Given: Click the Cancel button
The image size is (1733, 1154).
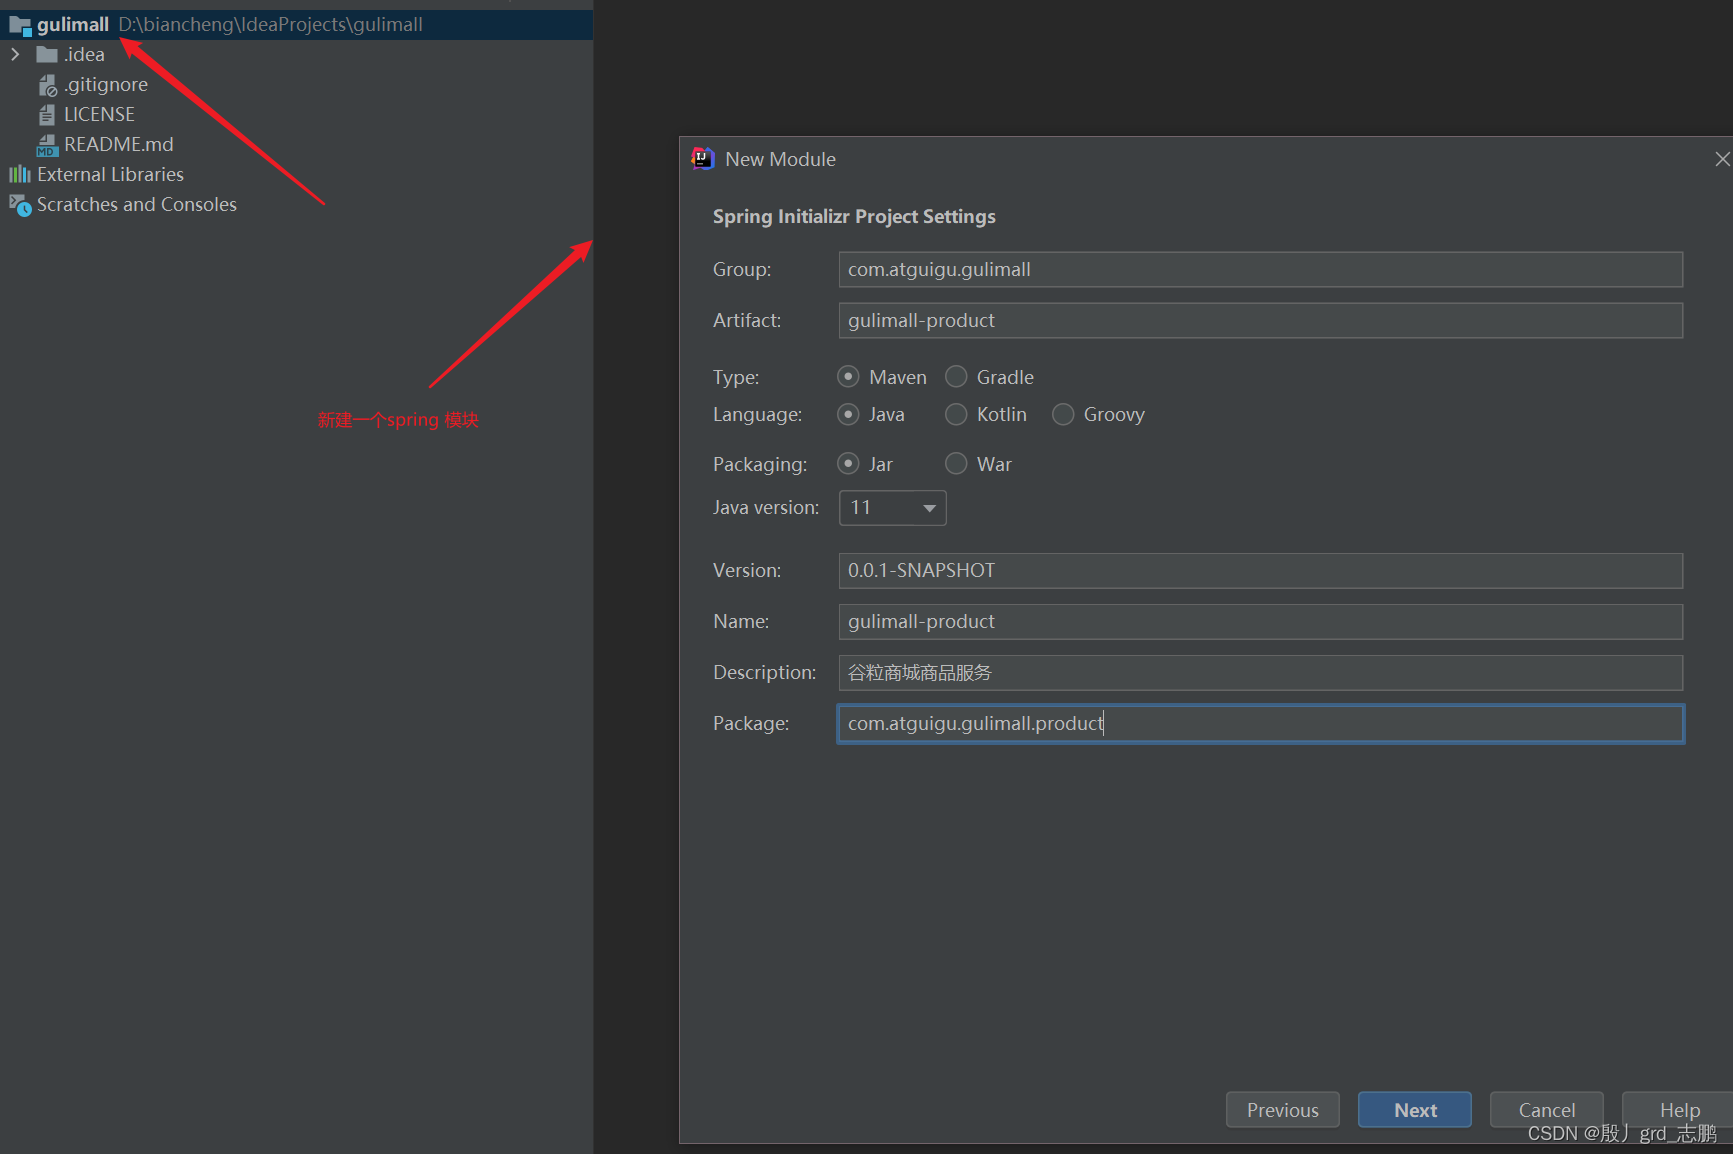Looking at the screenshot, I should [x=1546, y=1110].
